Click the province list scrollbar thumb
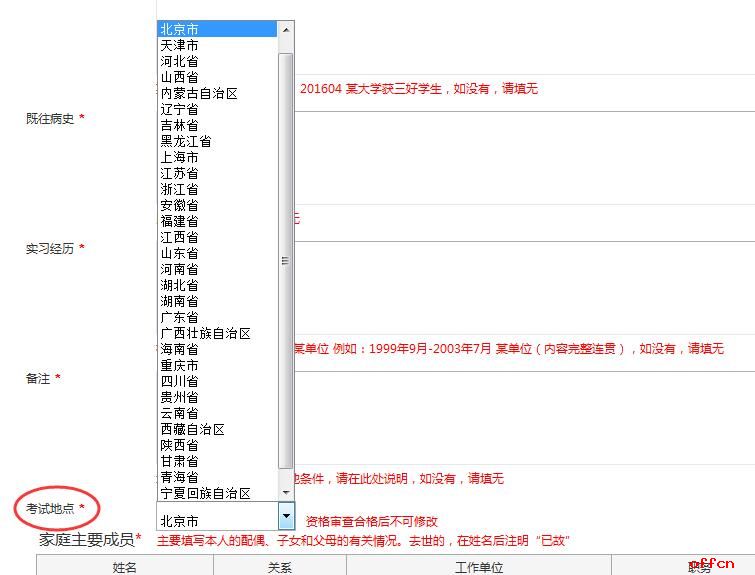This screenshot has width=755, height=575. point(286,260)
